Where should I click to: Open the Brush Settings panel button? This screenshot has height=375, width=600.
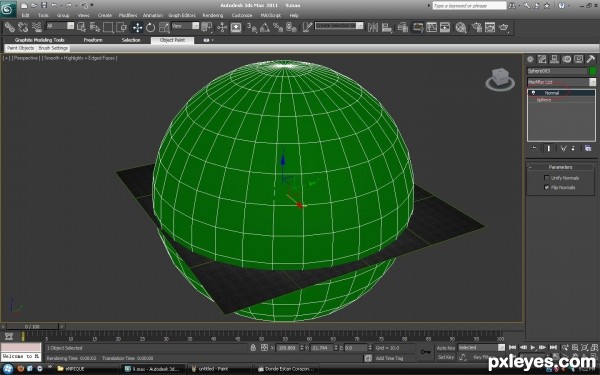click(53, 48)
